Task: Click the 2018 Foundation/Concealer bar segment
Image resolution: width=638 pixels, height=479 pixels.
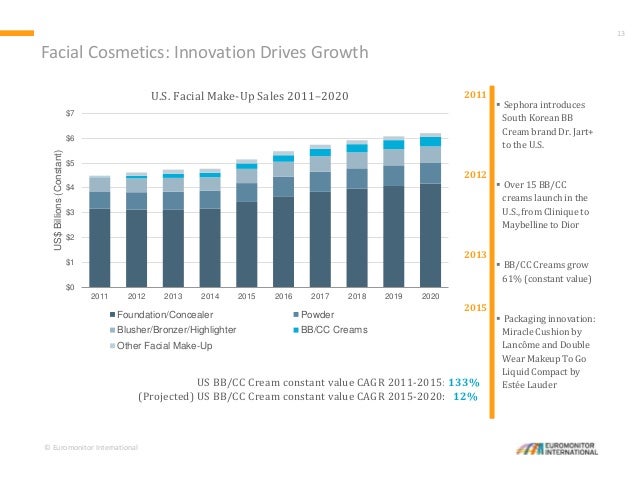Action: pyautogui.click(x=357, y=238)
